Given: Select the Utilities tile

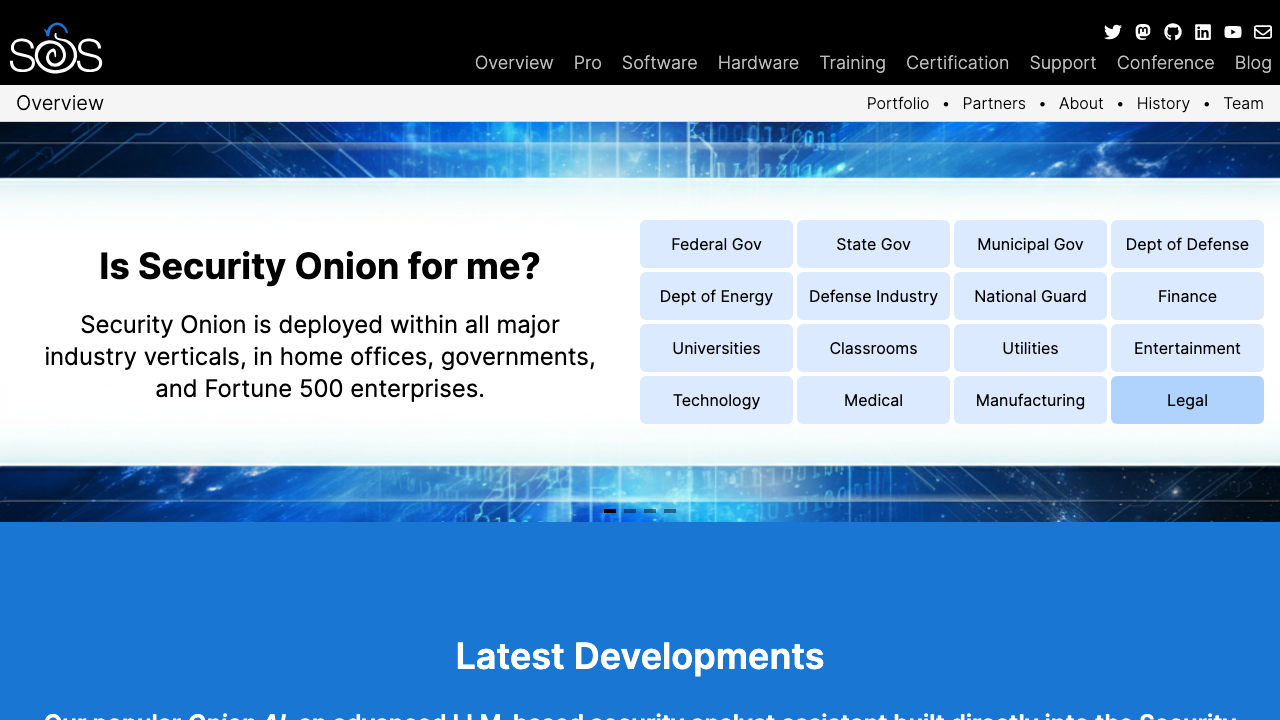Looking at the screenshot, I should coord(1030,348).
